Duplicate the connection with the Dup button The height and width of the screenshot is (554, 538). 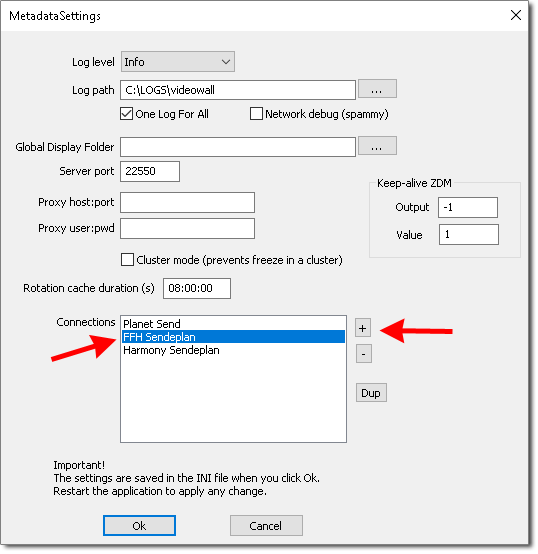[371, 393]
